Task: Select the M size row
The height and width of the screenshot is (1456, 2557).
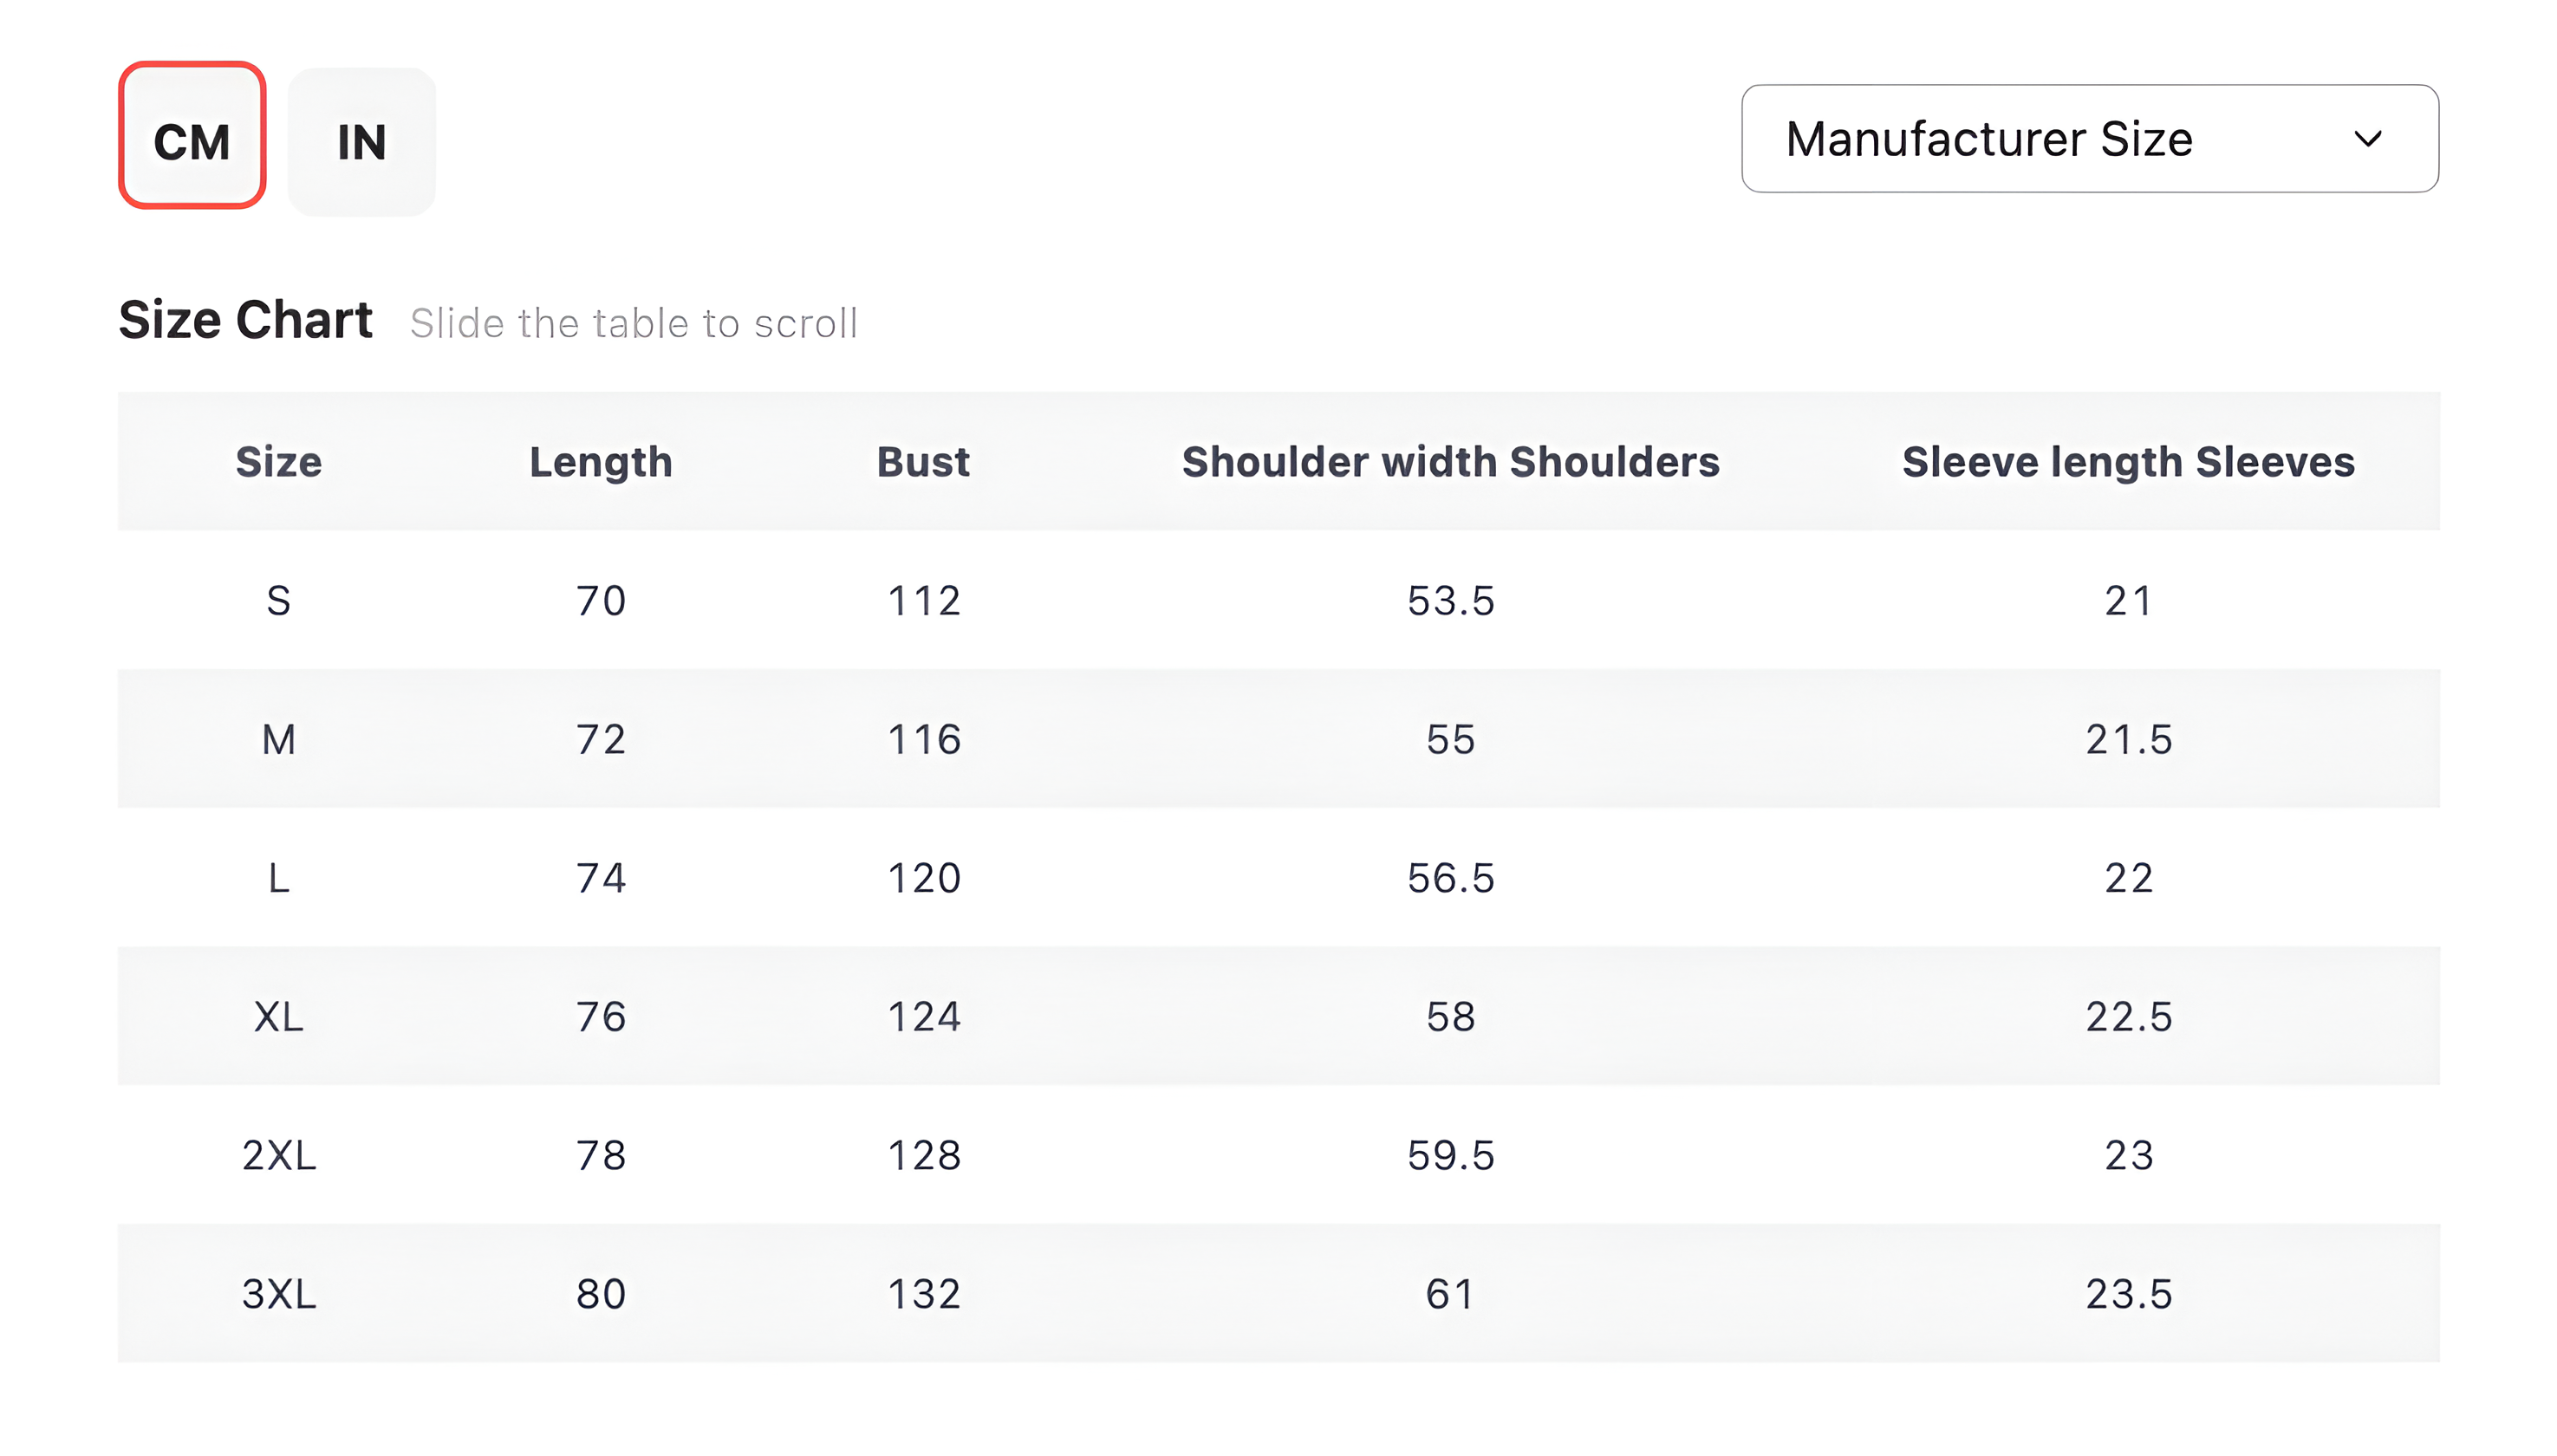Action: tap(278, 739)
